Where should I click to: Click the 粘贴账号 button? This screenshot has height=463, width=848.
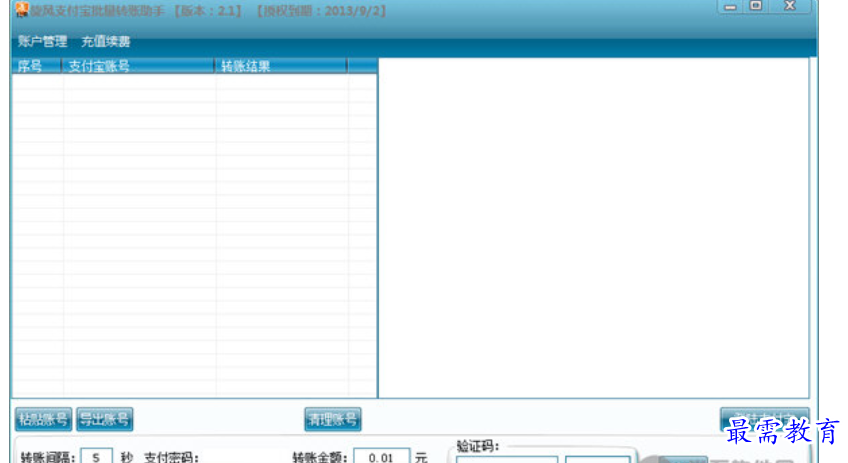(x=43, y=419)
